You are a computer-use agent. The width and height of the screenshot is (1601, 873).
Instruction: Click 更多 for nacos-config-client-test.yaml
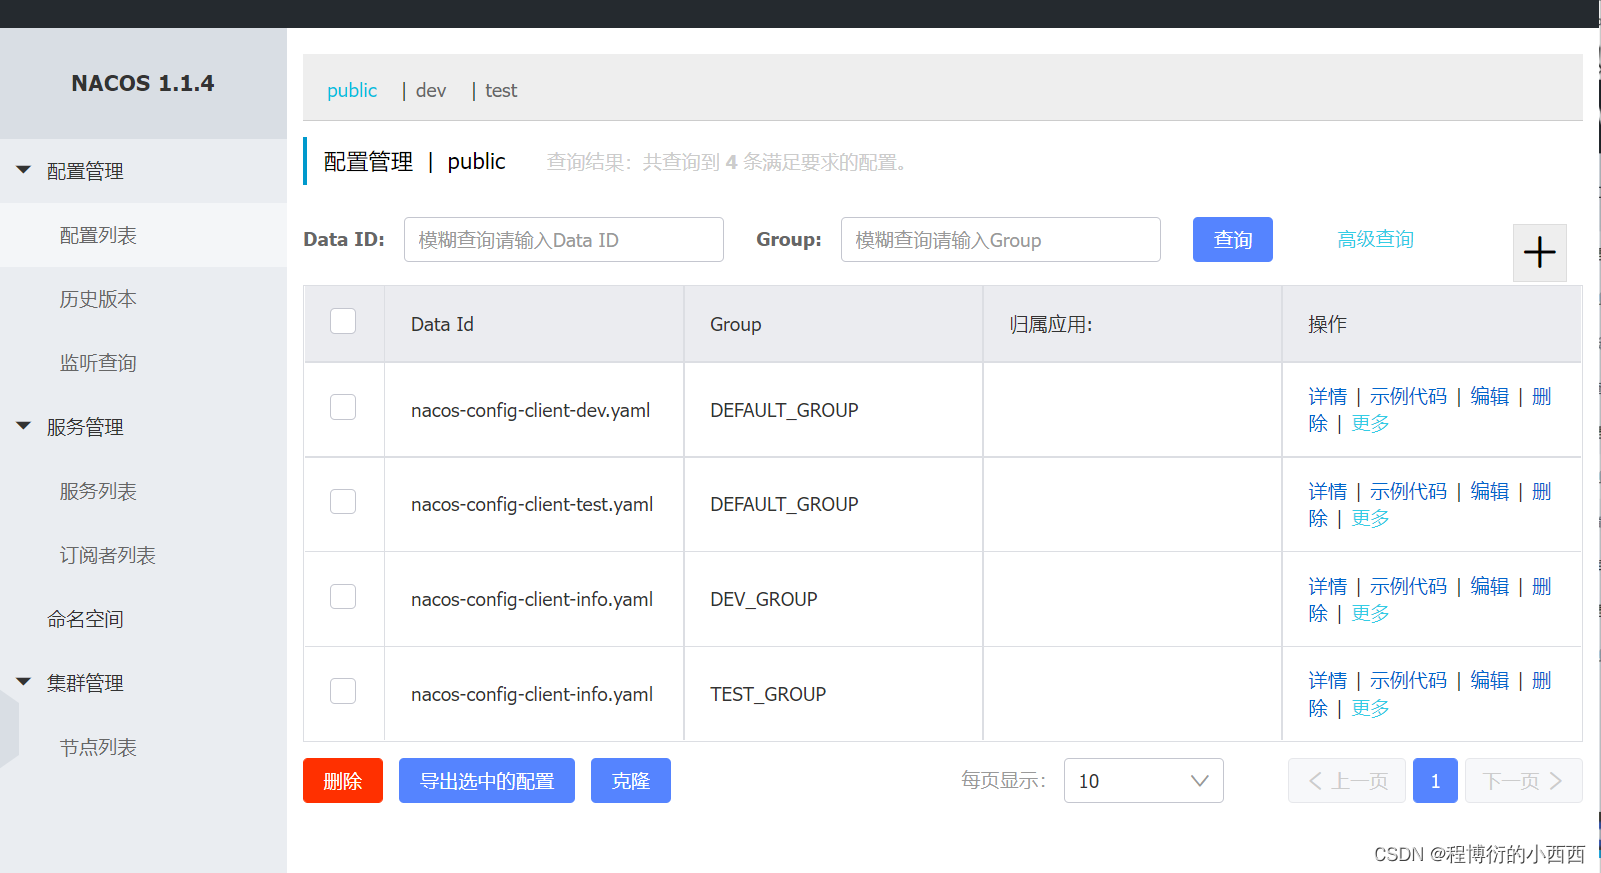click(x=1370, y=518)
